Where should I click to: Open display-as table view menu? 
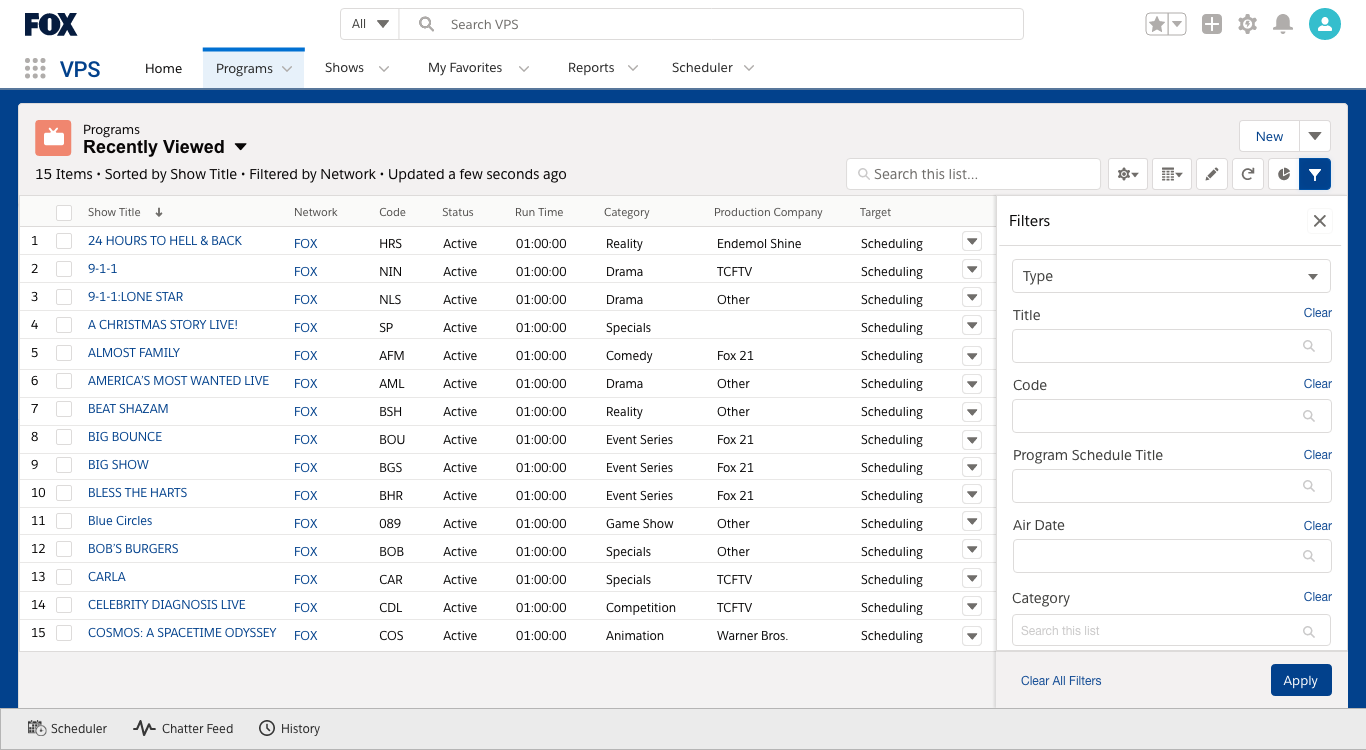(1172, 174)
